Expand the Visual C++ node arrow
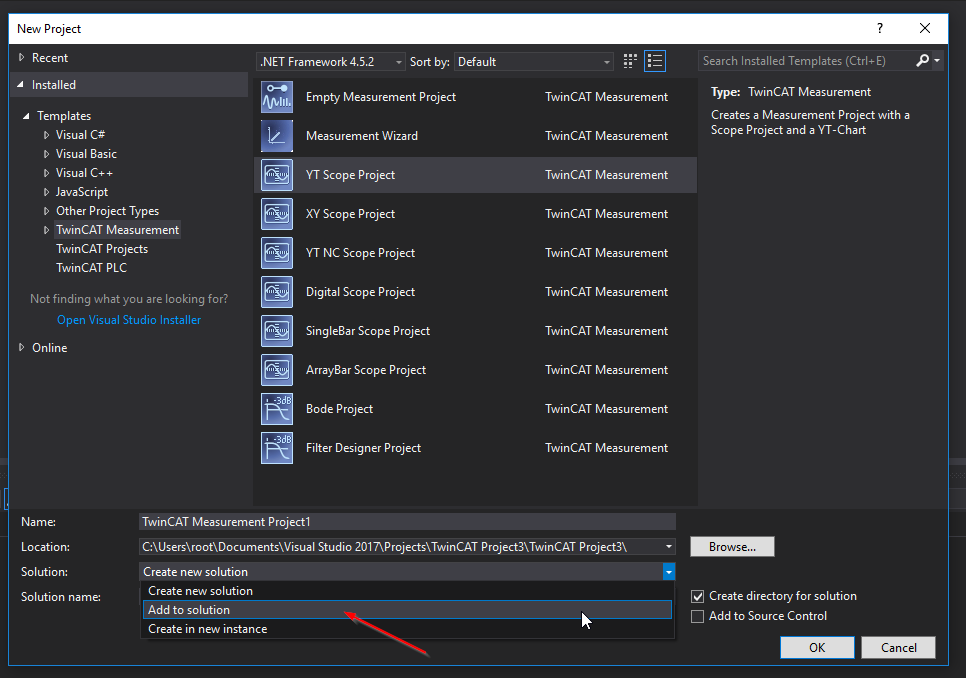The height and width of the screenshot is (678, 966). pos(46,173)
